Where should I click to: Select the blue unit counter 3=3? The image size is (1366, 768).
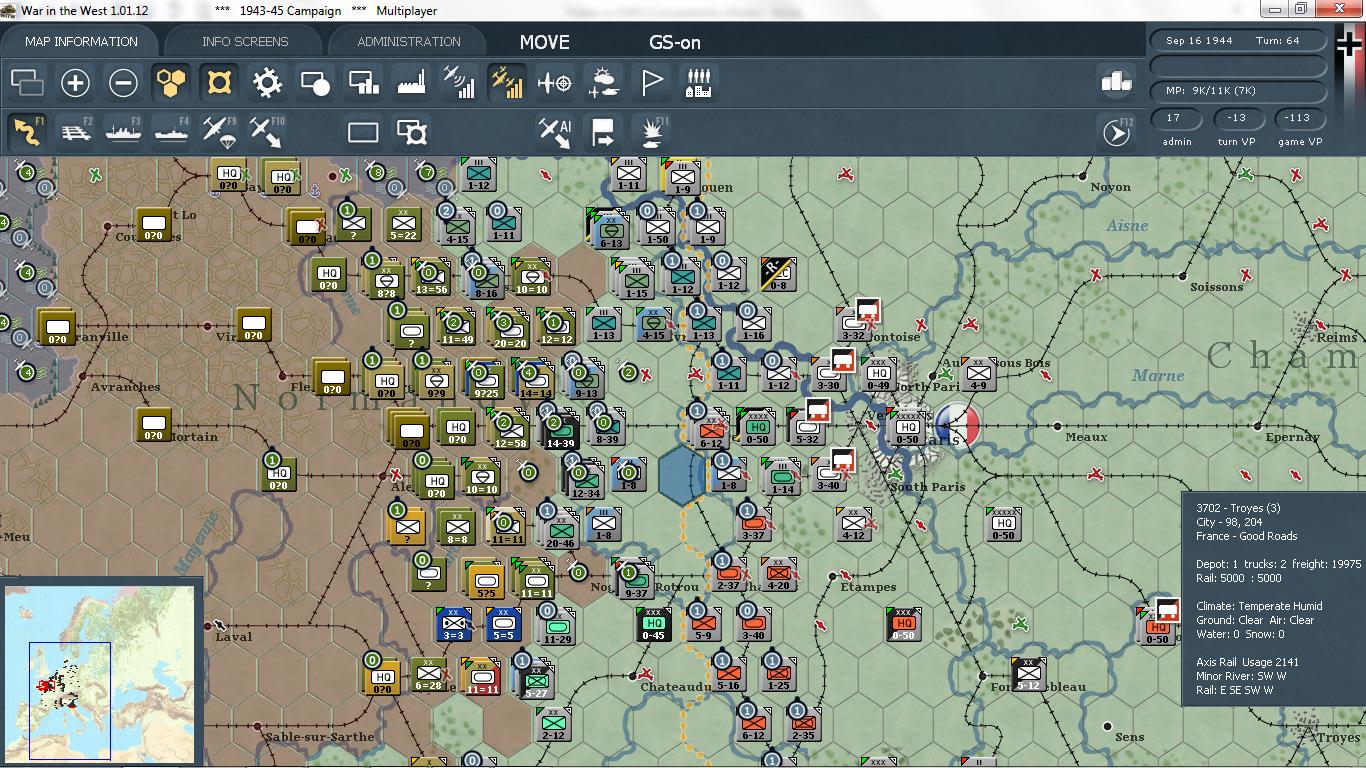pyautogui.click(x=453, y=624)
